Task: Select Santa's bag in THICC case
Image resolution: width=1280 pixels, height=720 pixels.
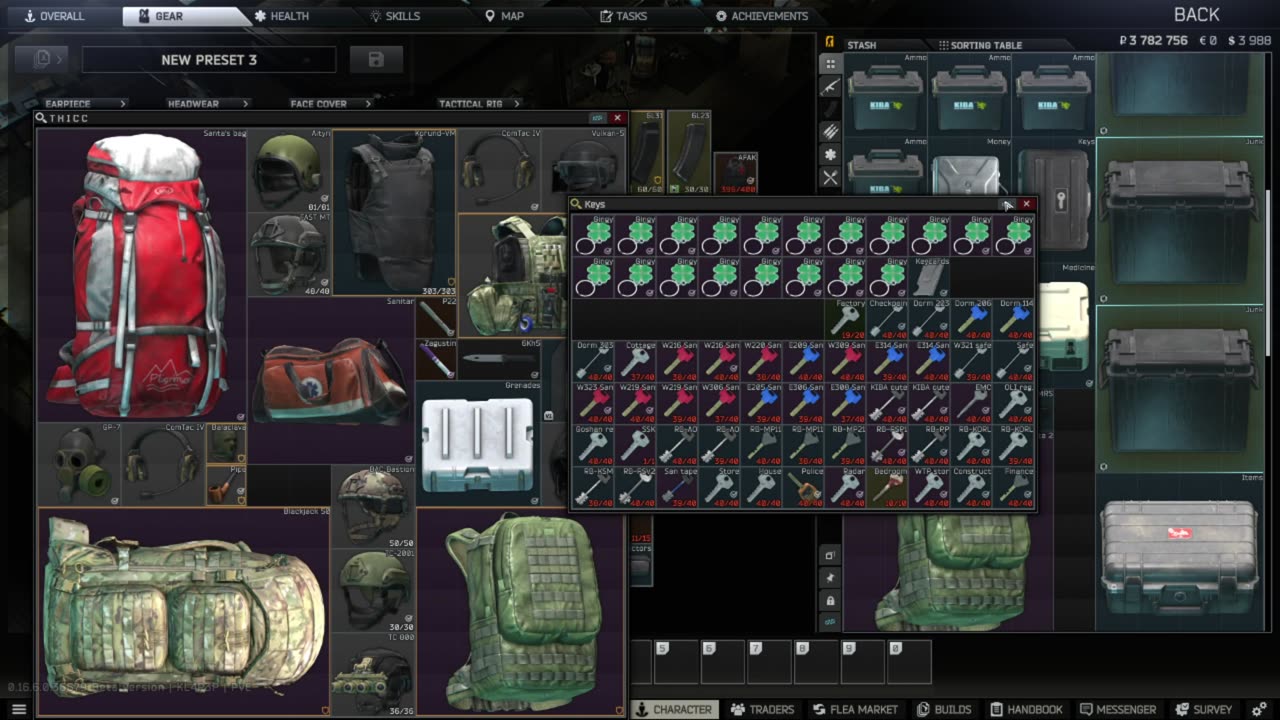Action: click(143, 275)
